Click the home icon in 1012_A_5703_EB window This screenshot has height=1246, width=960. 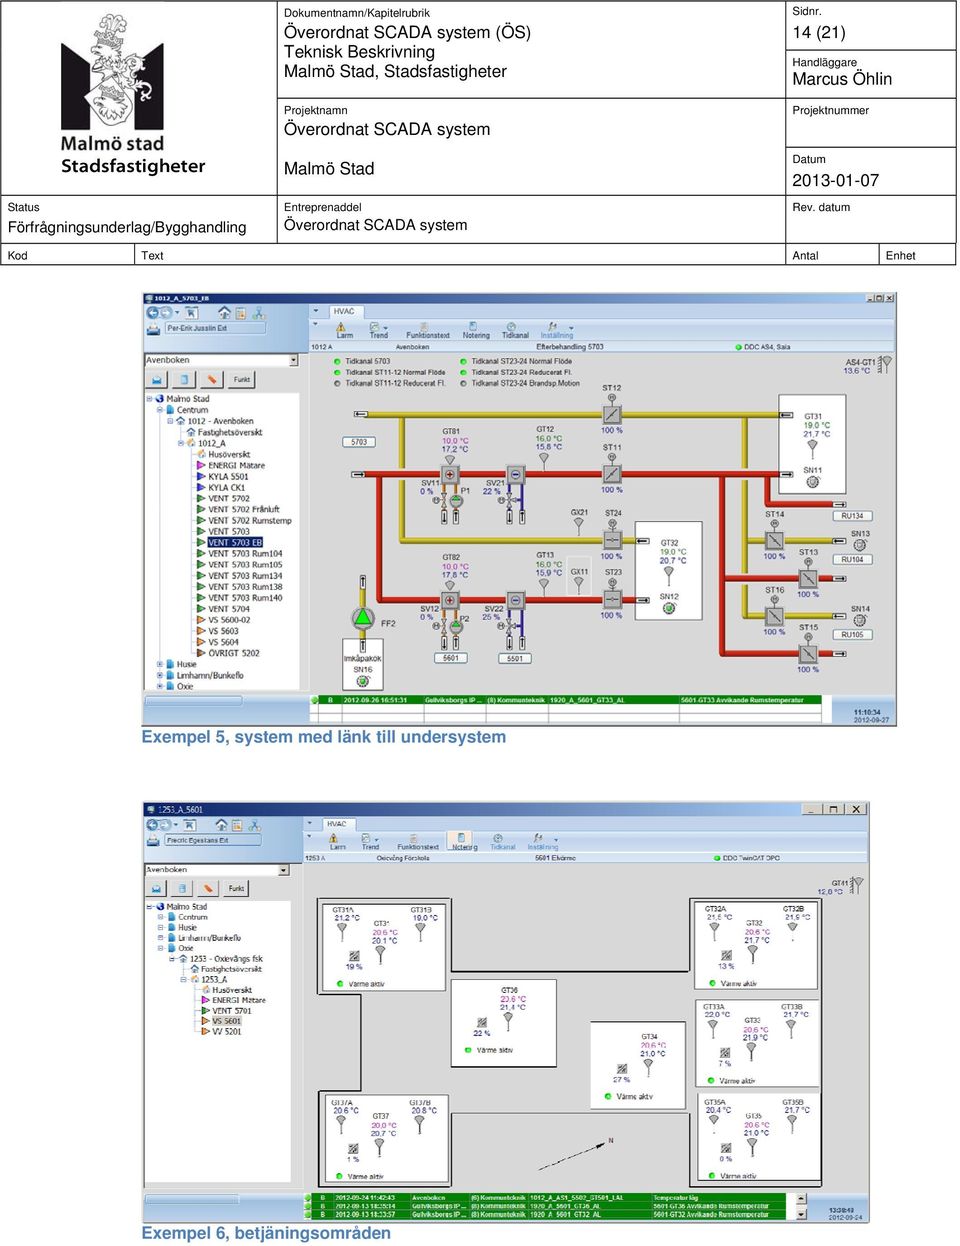(224, 313)
